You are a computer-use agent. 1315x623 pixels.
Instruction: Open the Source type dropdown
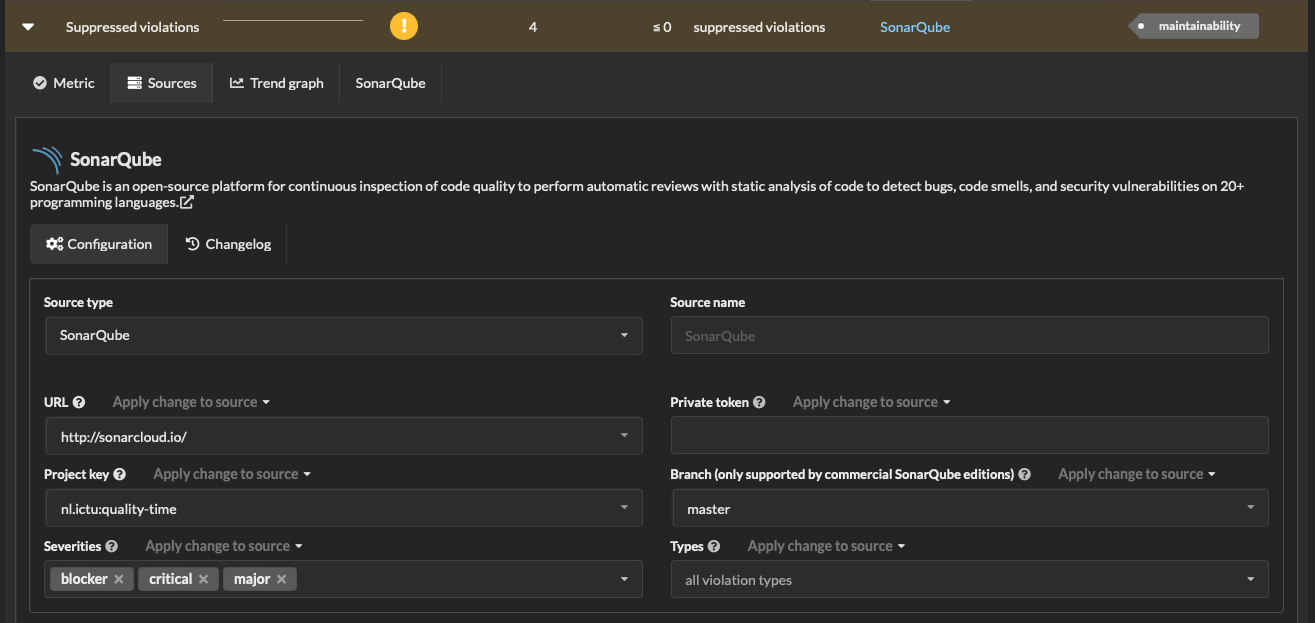coord(344,336)
